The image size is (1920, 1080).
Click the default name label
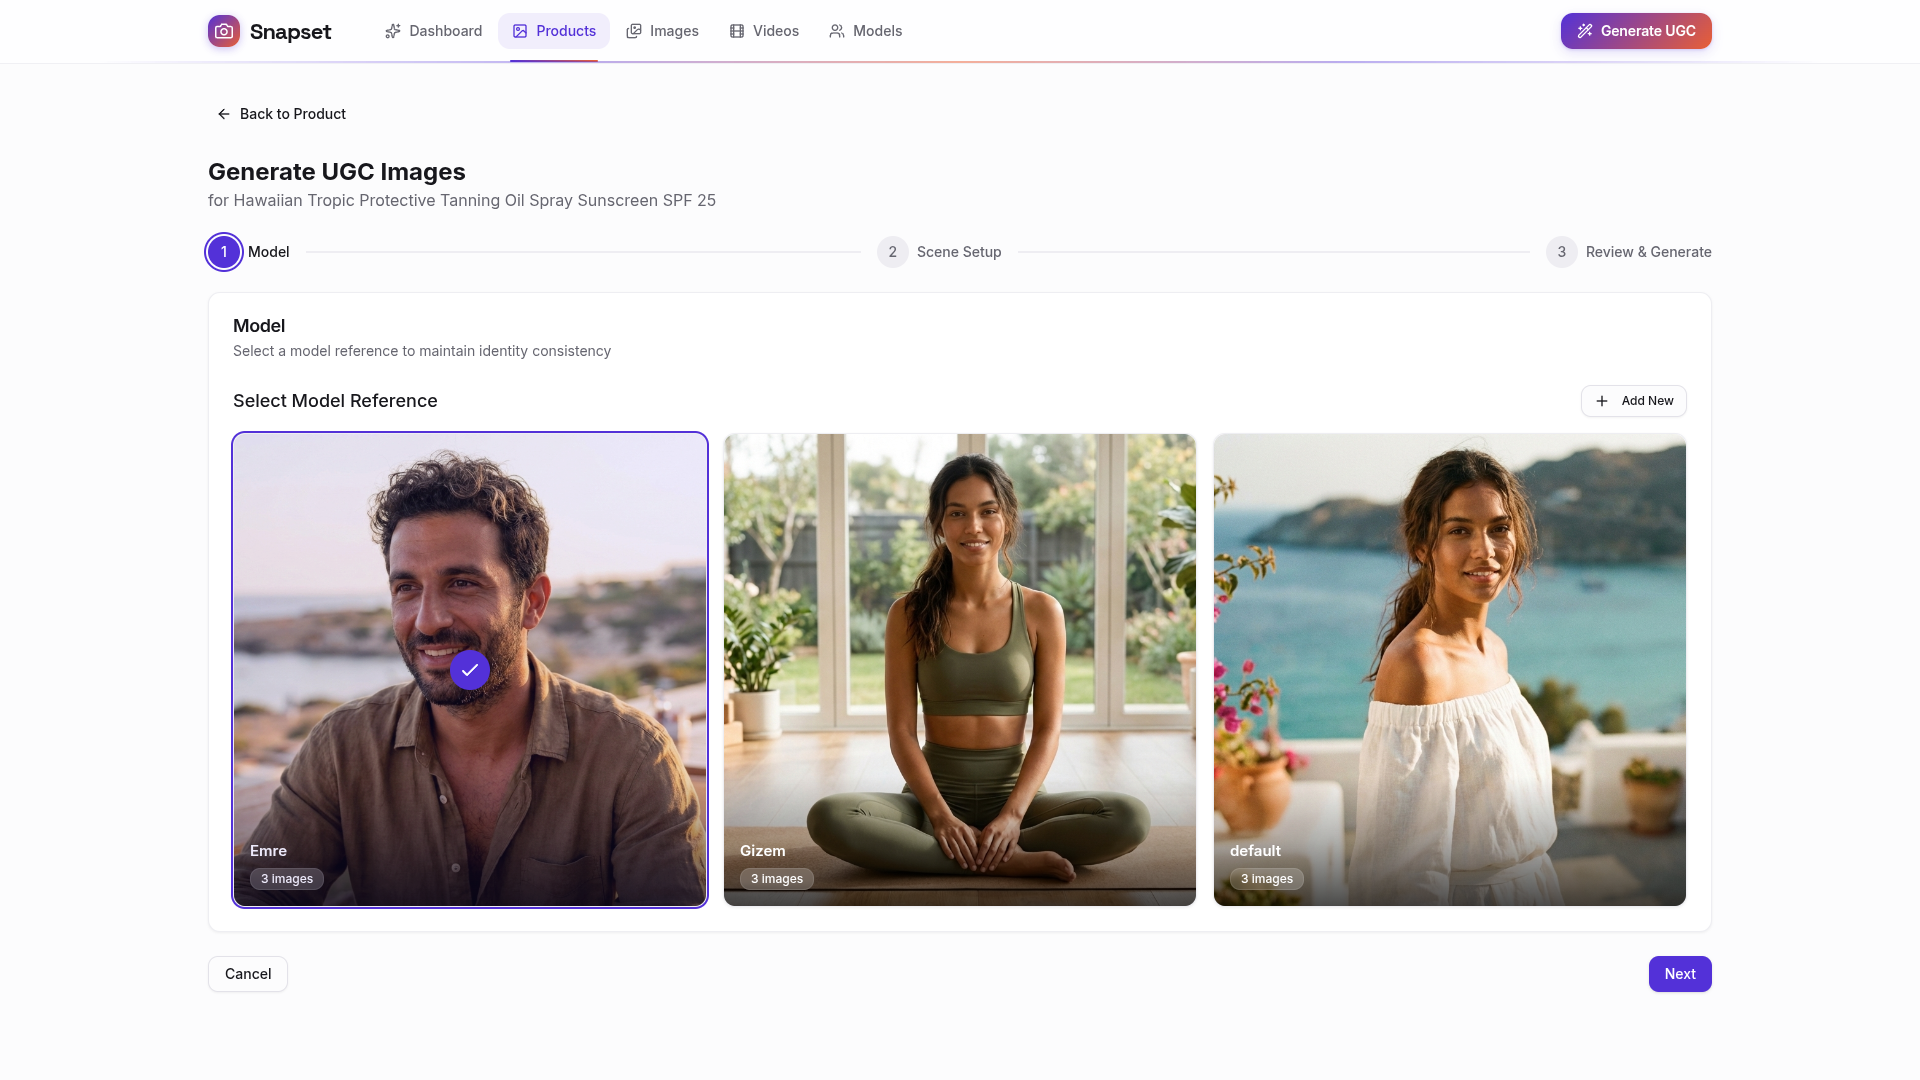tap(1255, 851)
